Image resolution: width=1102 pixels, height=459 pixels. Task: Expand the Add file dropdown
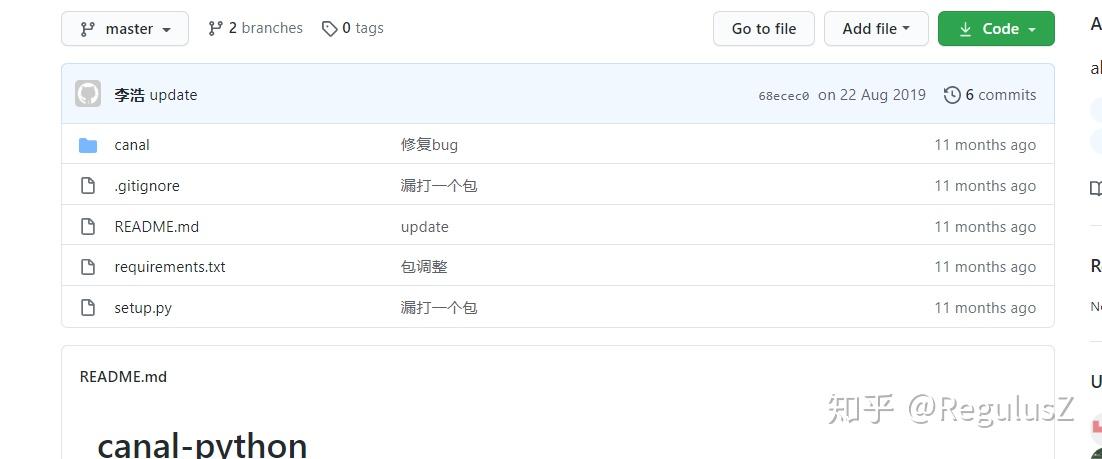coord(876,29)
